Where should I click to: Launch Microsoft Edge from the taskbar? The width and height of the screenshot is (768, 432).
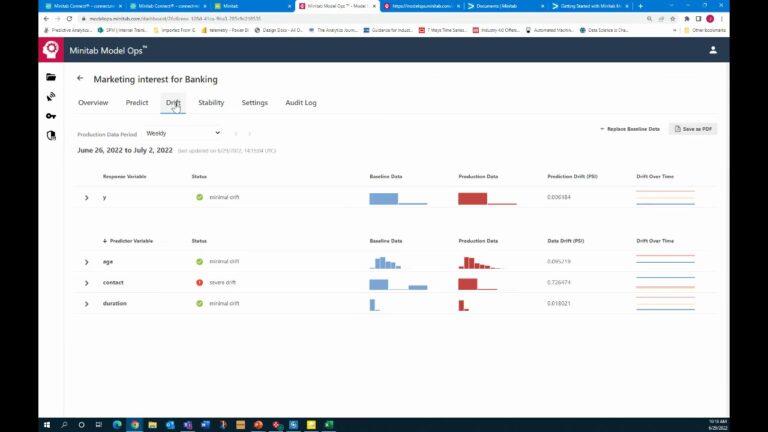pos(117,425)
